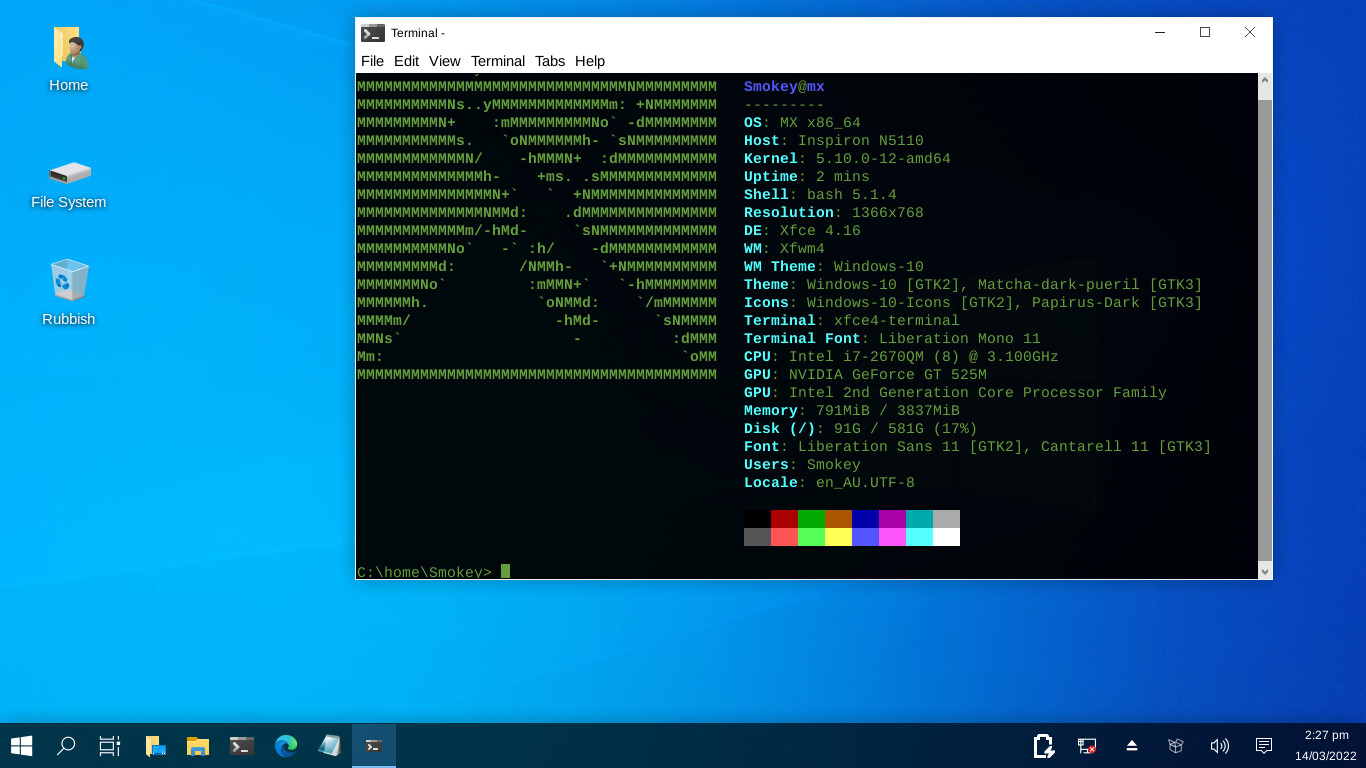Open the Windows-style Start menu

(x=21, y=746)
